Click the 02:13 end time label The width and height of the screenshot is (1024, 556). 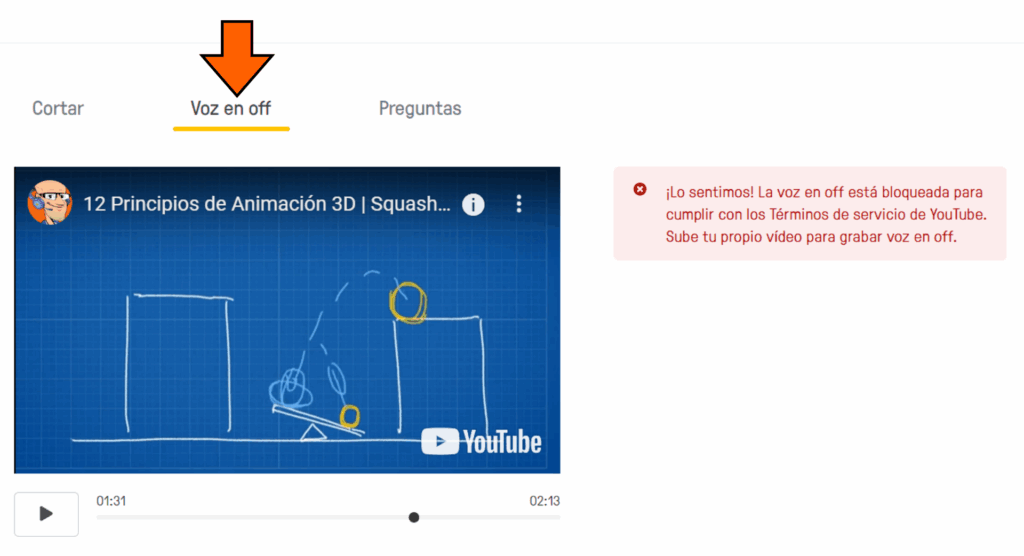click(545, 501)
